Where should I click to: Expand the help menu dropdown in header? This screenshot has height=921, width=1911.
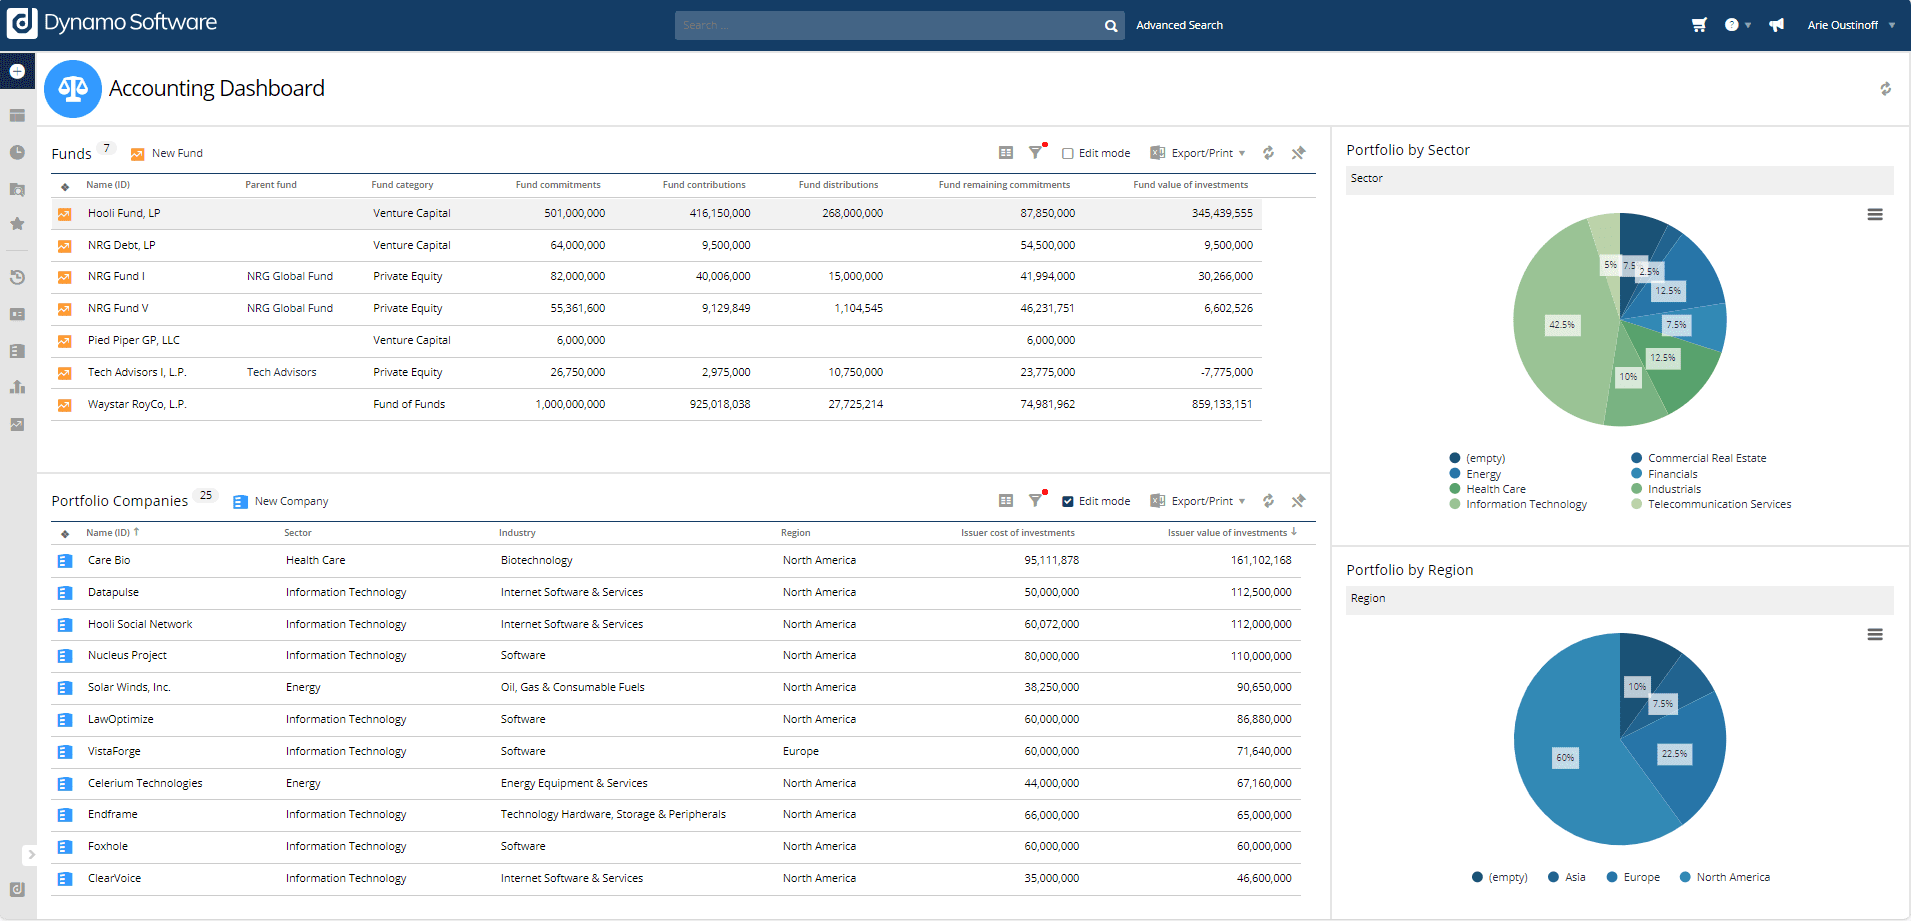[x=1737, y=25]
